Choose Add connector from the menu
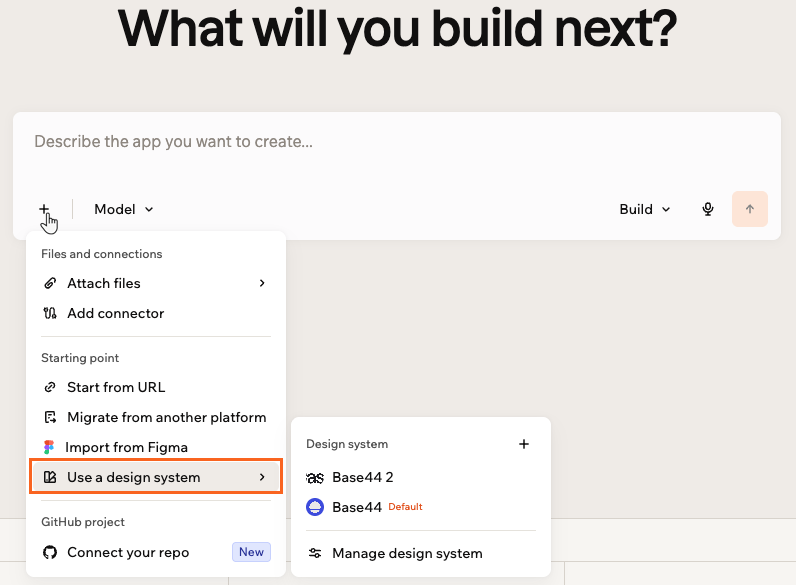 click(x=155, y=313)
